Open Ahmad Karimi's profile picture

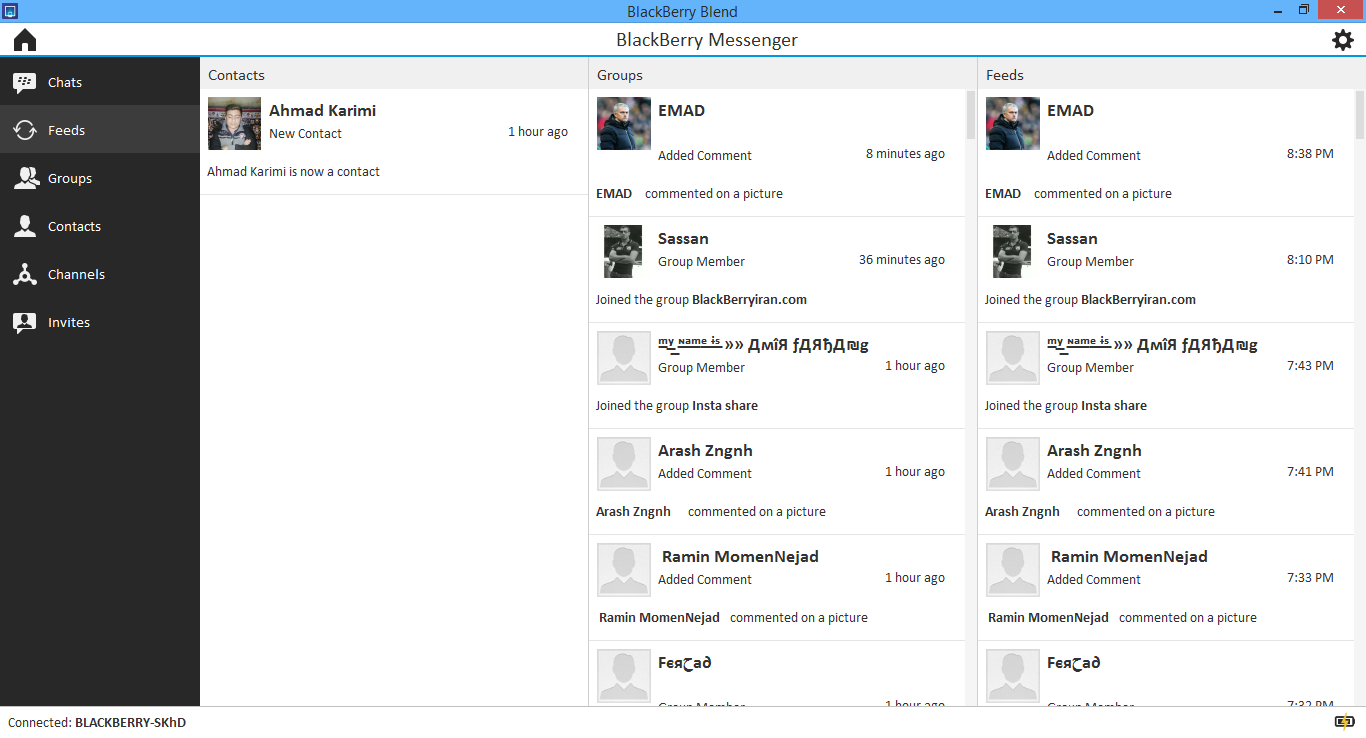[234, 123]
